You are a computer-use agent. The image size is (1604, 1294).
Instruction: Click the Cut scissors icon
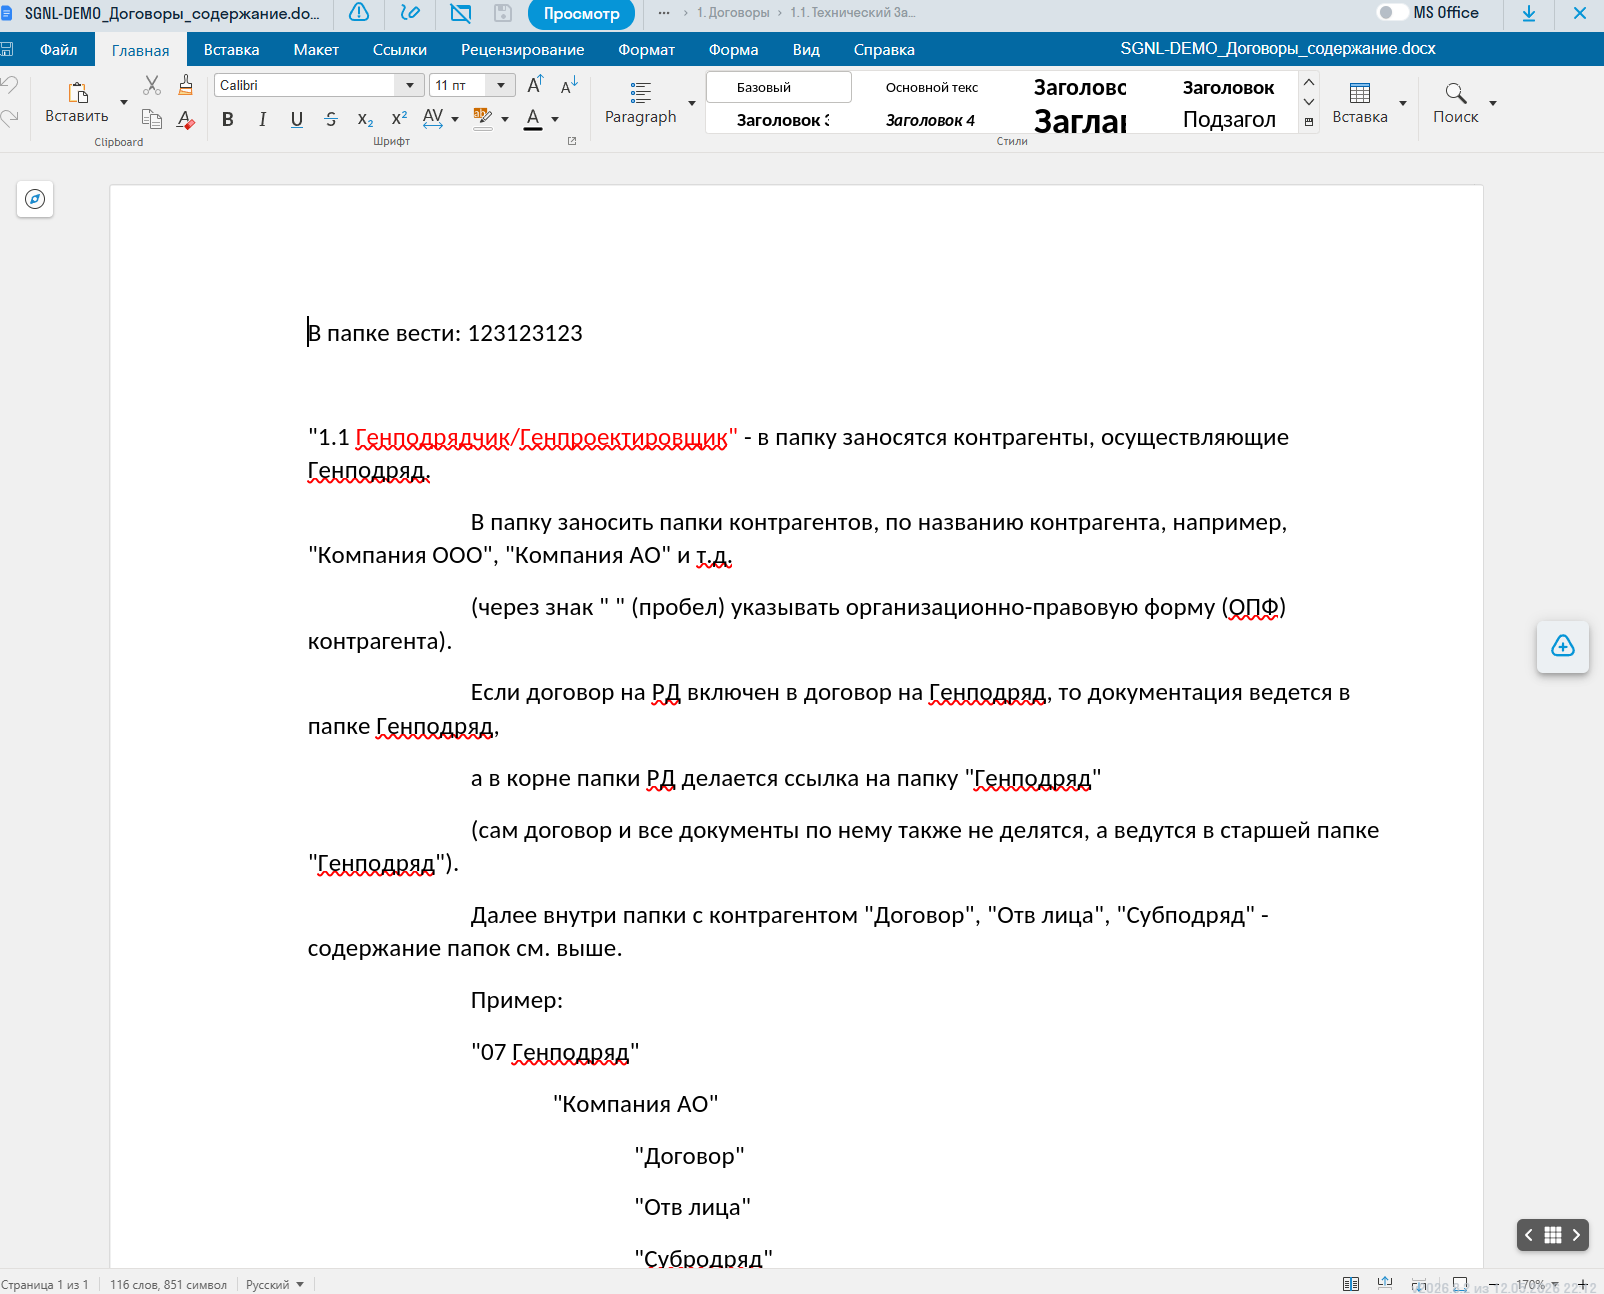(152, 85)
